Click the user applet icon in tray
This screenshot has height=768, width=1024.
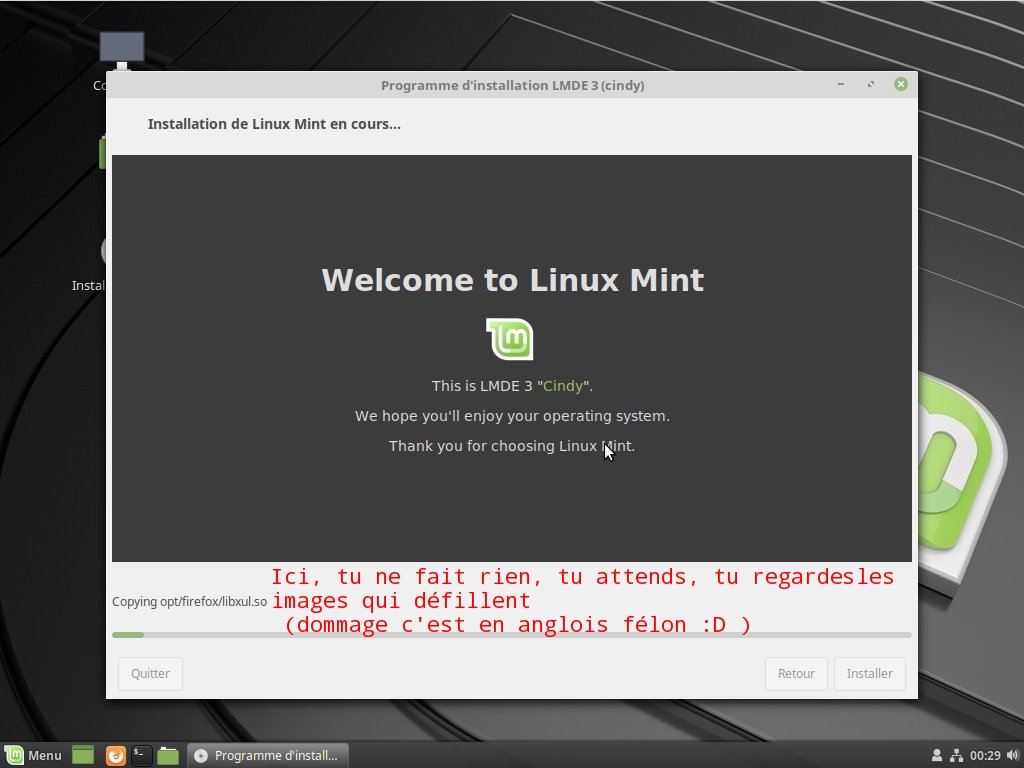pyautogui.click(x=937, y=755)
